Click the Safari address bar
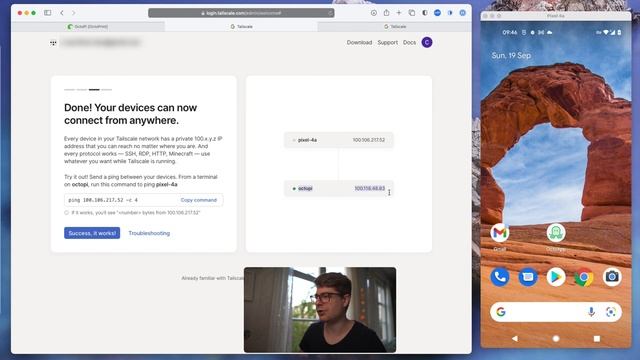The height and width of the screenshot is (360, 640). (241, 13)
